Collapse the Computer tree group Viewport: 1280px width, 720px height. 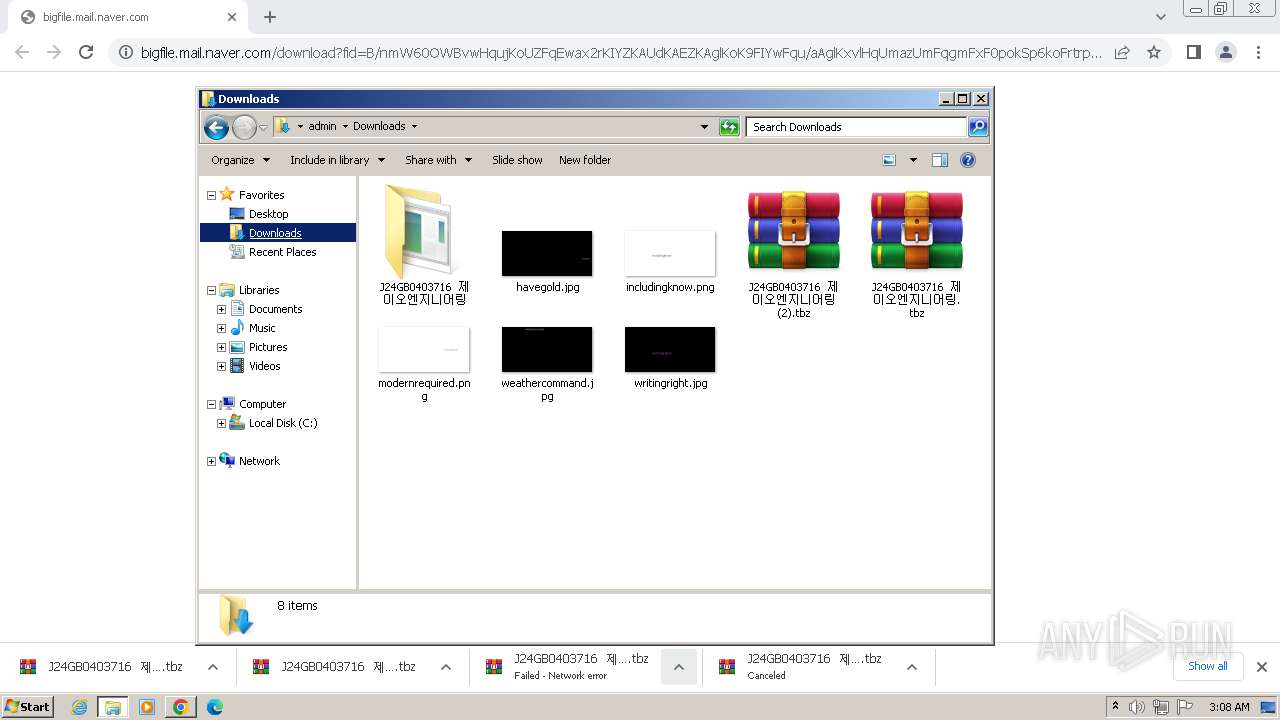click(x=211, y=404)
